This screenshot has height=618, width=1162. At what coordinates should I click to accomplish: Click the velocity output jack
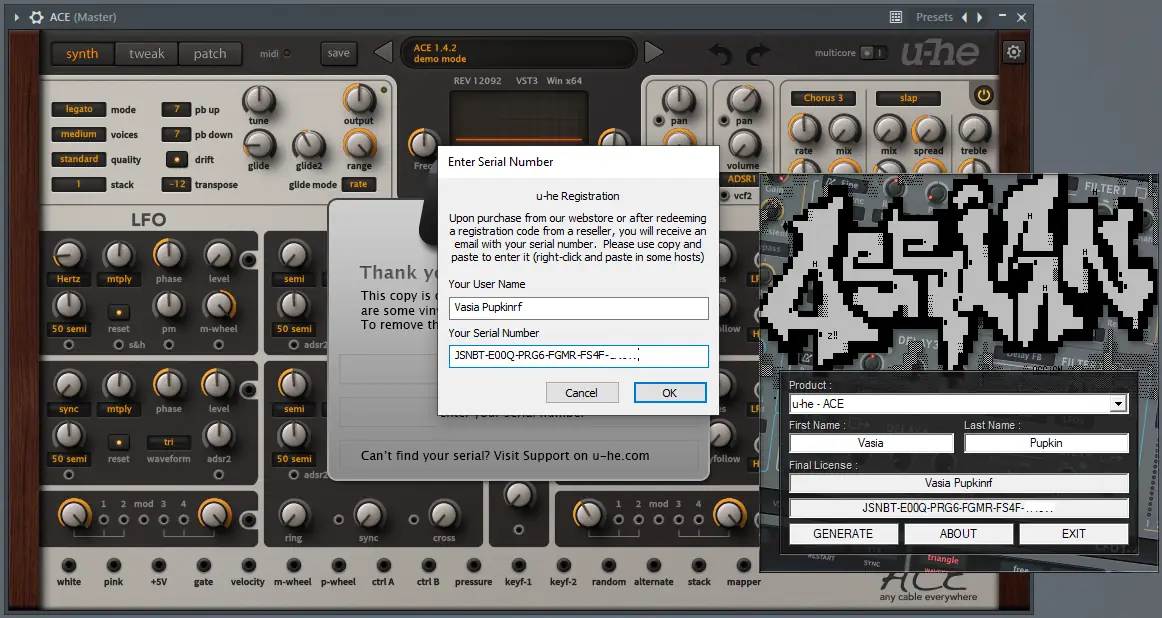point(248,565)
